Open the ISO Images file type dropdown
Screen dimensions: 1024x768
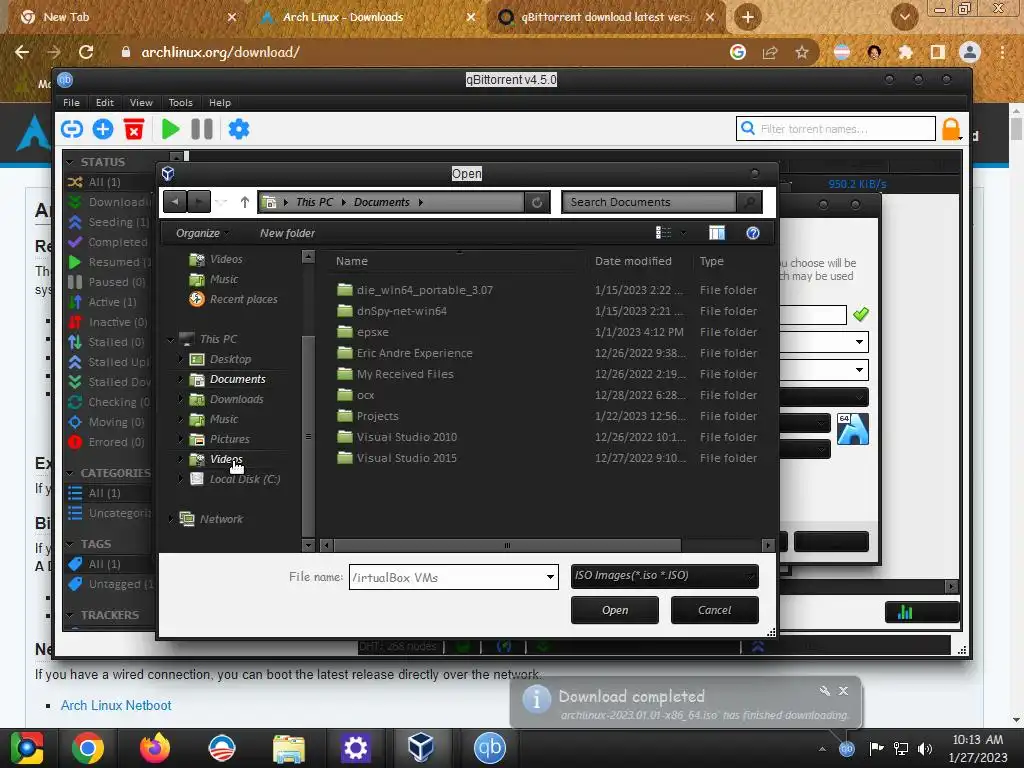(x=665, y=576)
